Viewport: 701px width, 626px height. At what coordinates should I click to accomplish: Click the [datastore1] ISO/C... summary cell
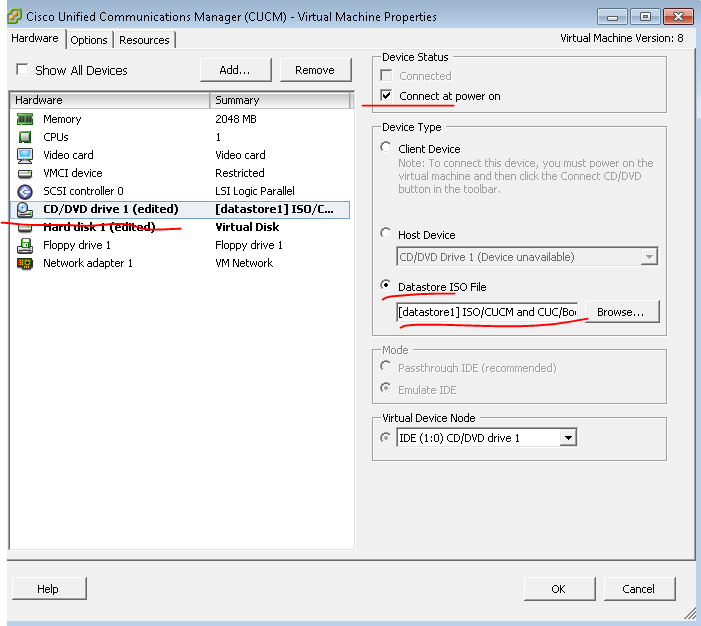click(274, 209)
